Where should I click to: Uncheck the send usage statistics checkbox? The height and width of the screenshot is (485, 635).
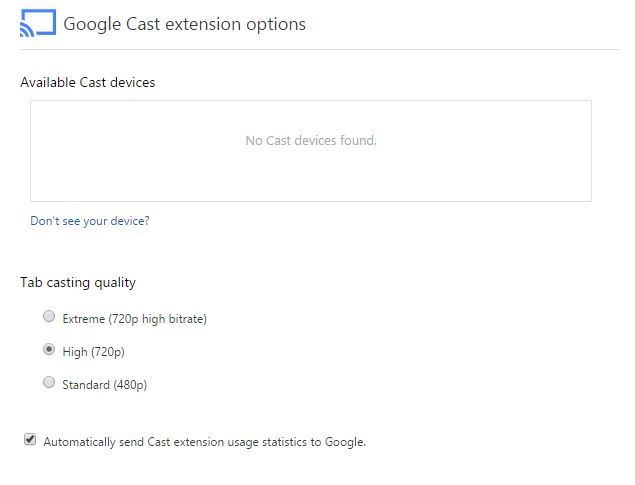coord(30,439)
